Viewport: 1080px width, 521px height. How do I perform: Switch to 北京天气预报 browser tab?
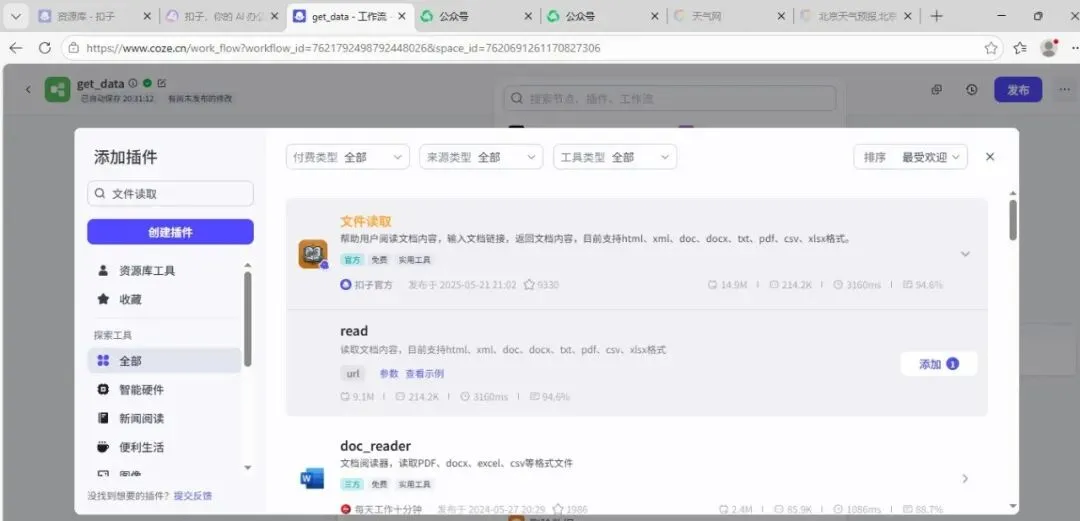[858, 16]
